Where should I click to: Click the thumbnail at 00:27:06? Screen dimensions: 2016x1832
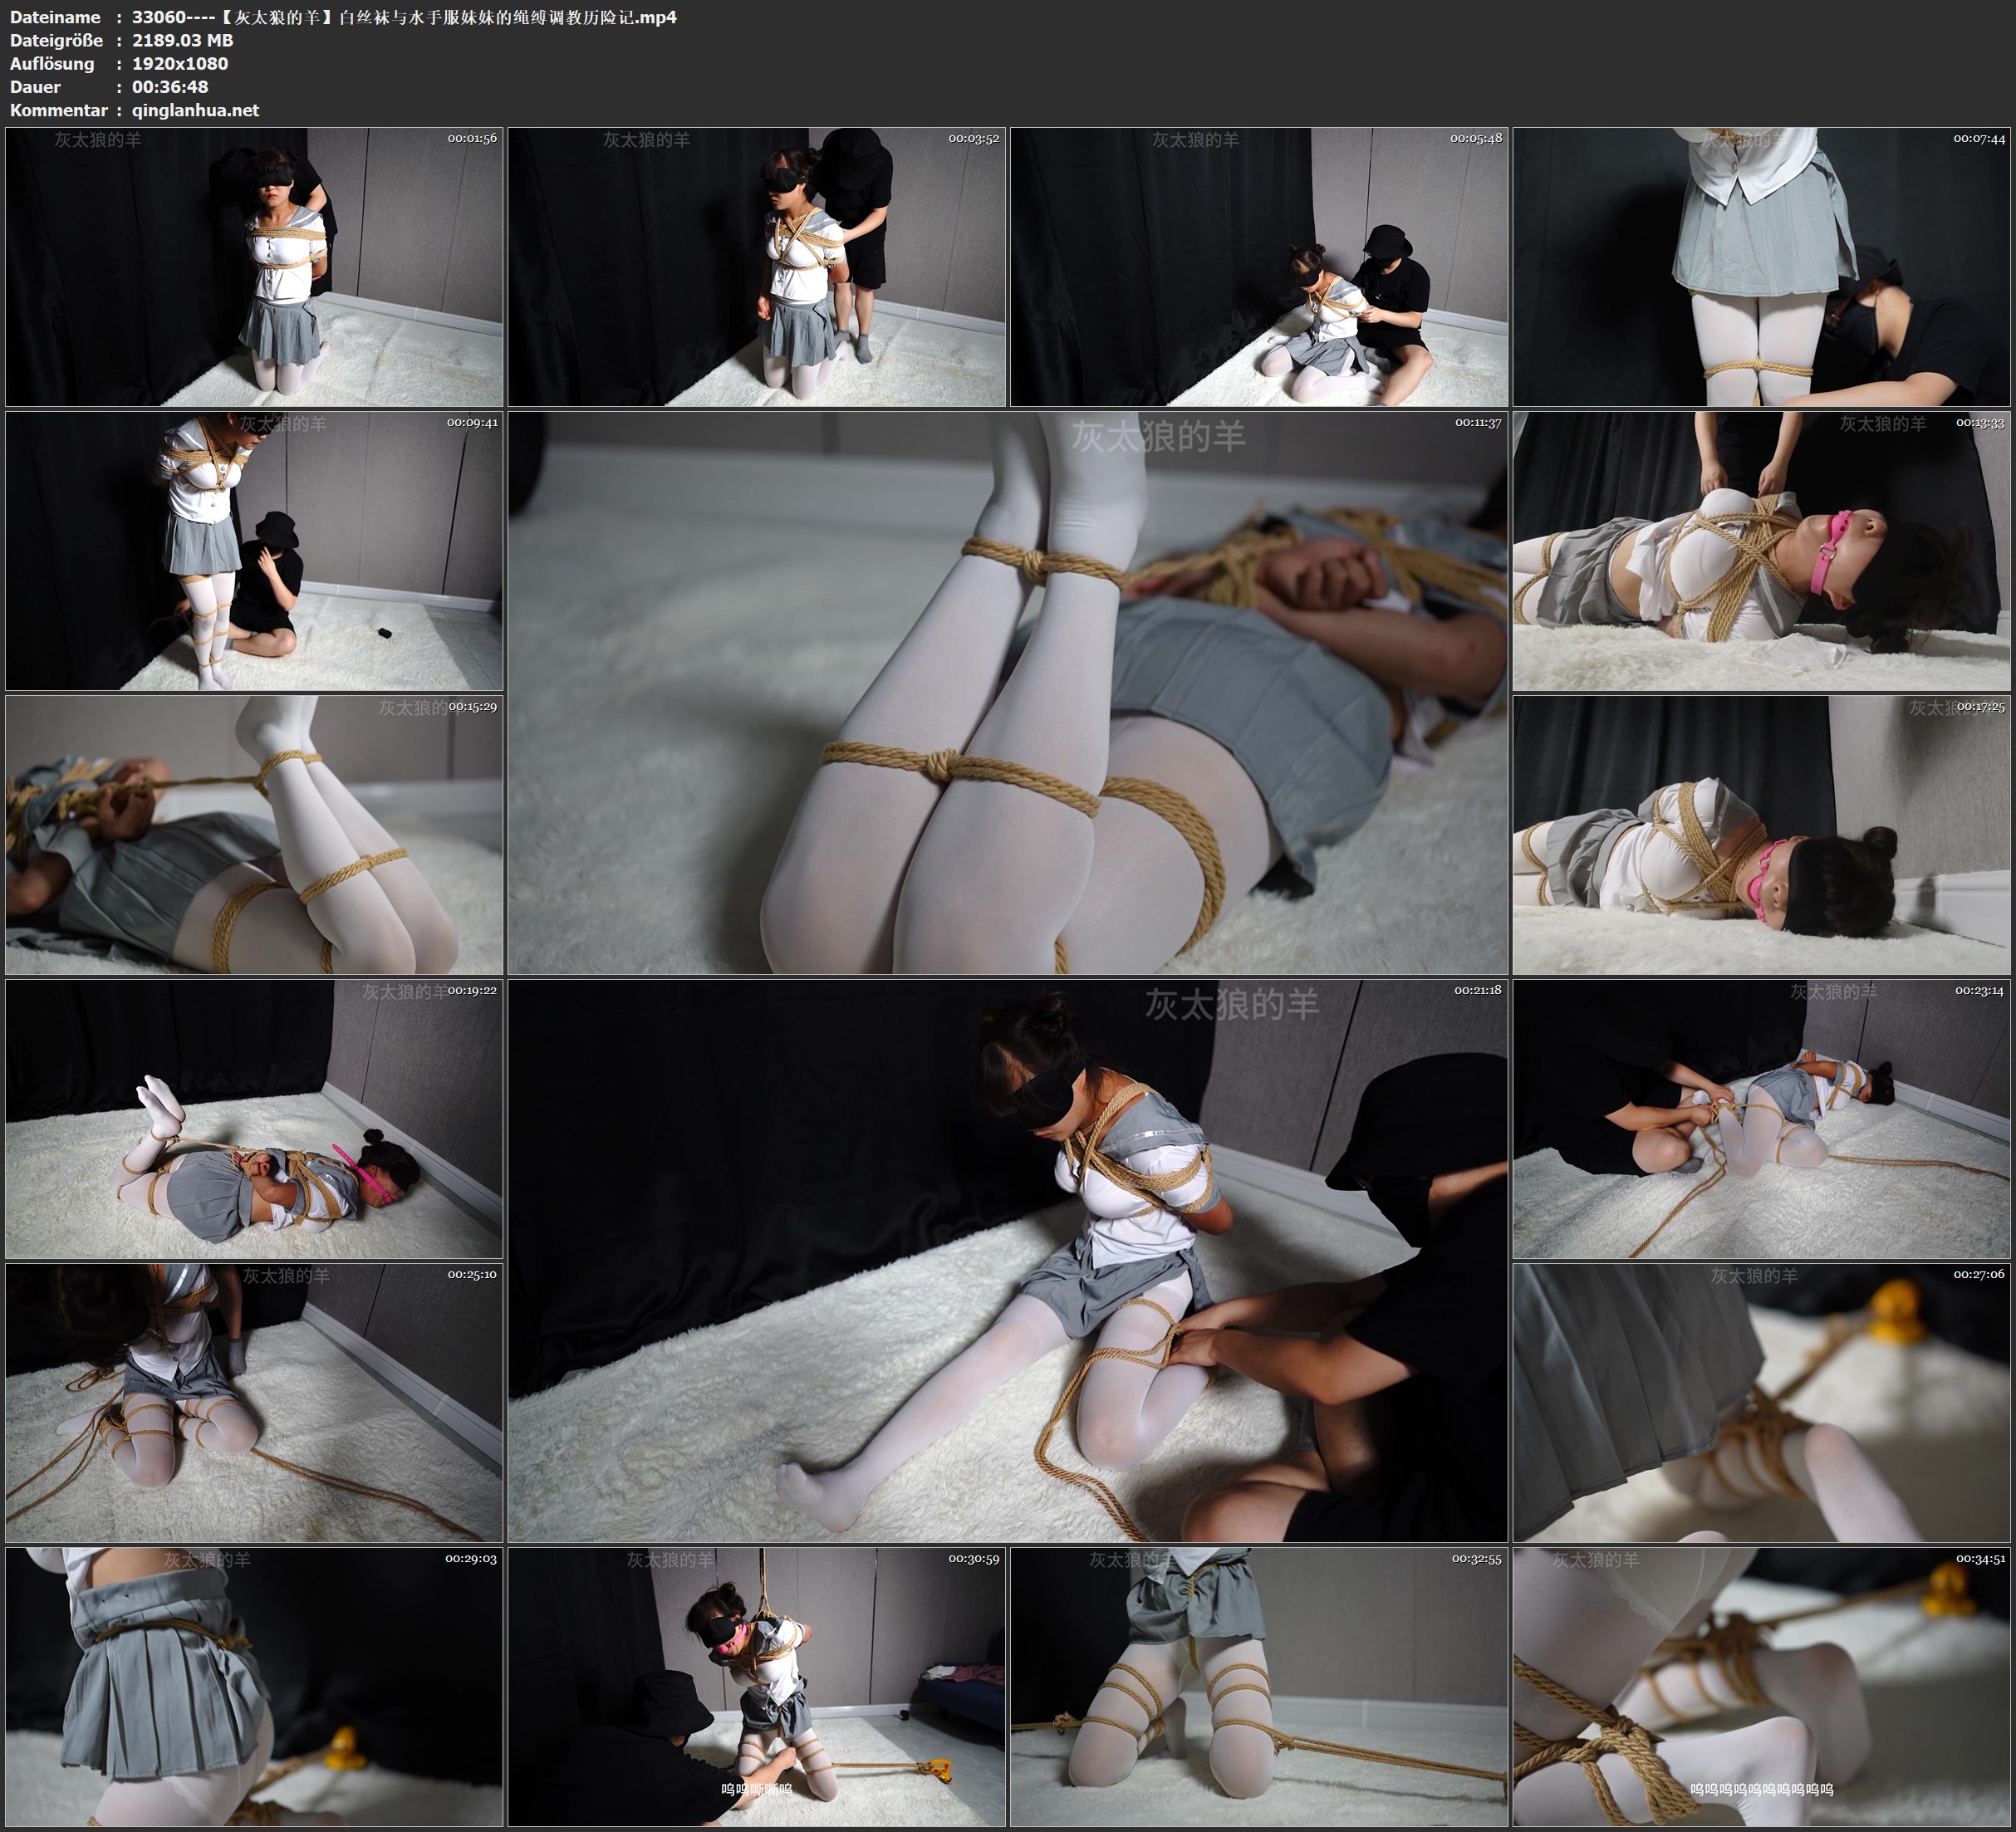point(1762,1403)
